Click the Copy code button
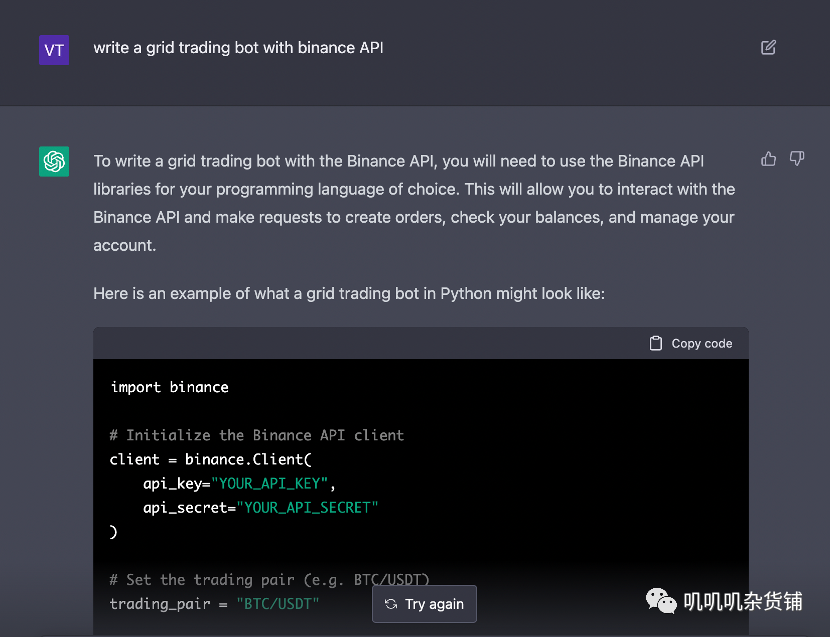This screenshot has width=830, height=638. click(x=691, y=344)
